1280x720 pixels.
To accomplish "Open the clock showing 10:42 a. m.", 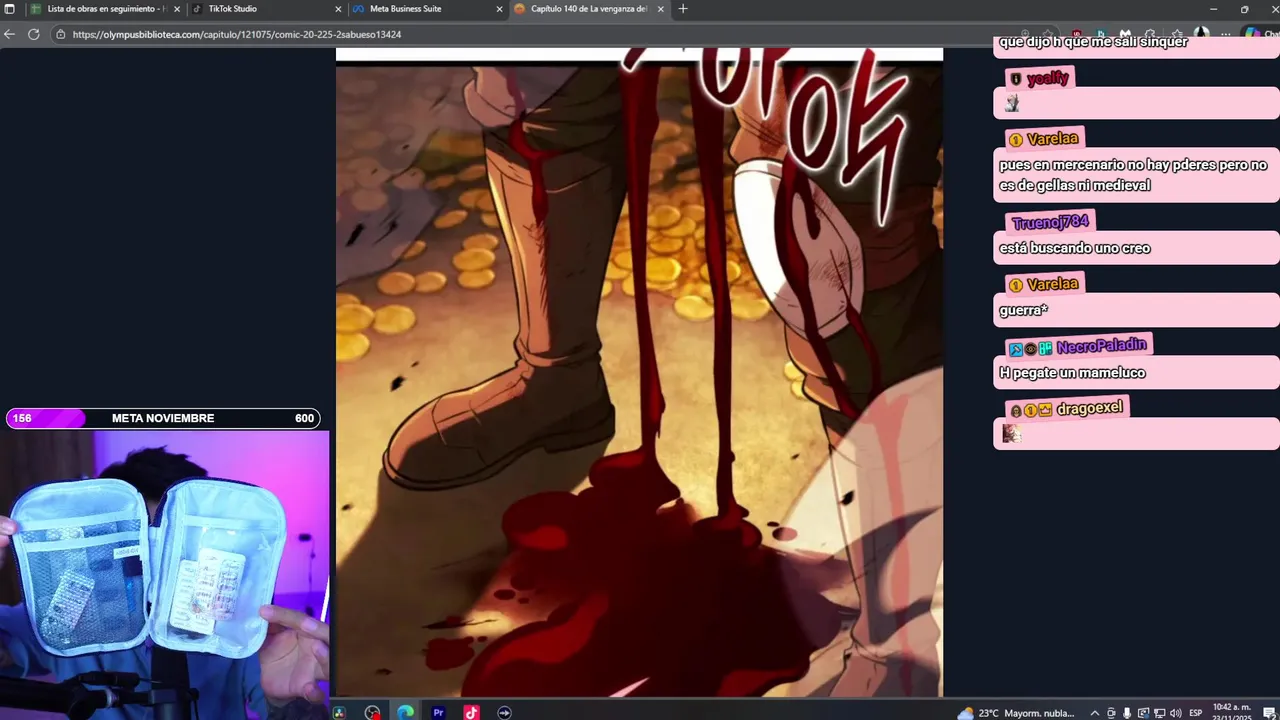I will pyautogui.click(x=1231, y=712).
